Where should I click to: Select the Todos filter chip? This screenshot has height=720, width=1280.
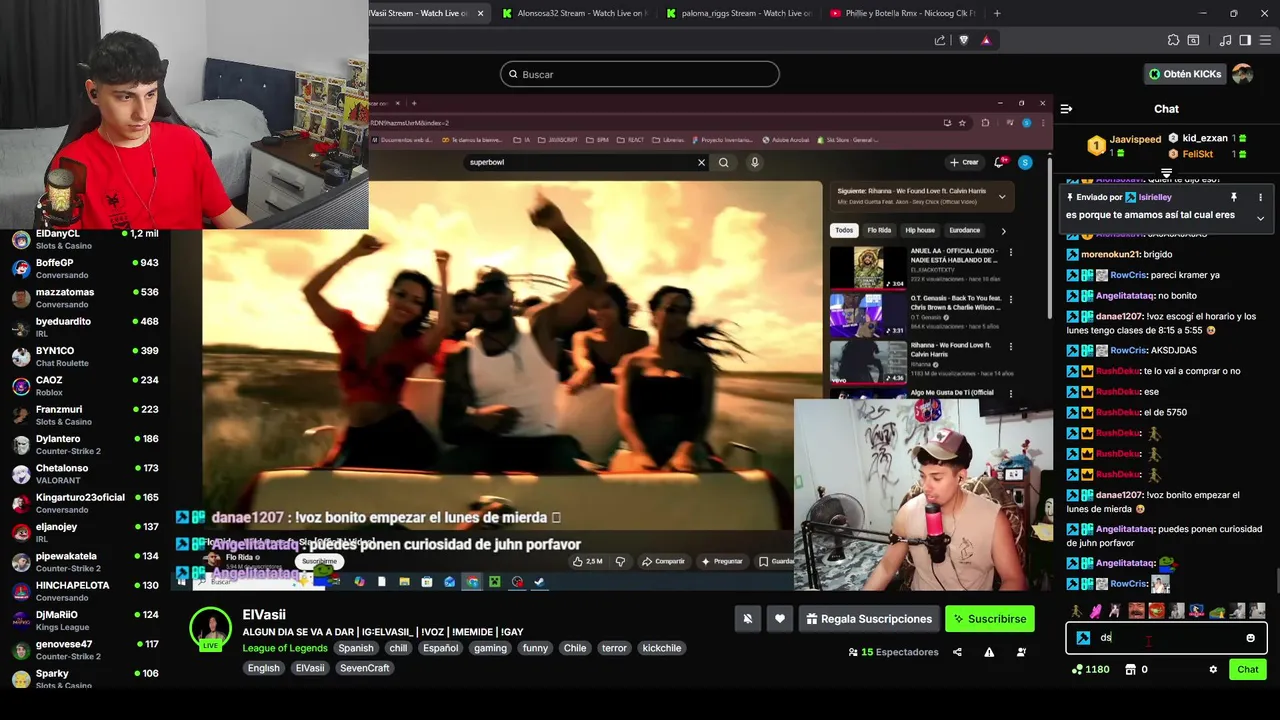coord(844,230)
